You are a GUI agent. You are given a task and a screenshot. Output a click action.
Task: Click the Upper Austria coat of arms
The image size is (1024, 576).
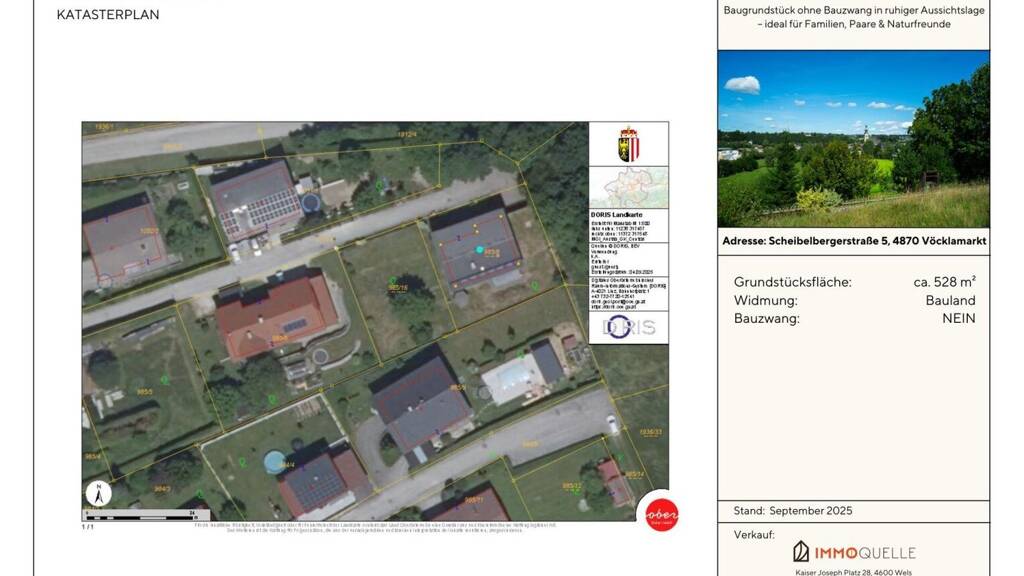pyautogui.click(x=628, y=145)
